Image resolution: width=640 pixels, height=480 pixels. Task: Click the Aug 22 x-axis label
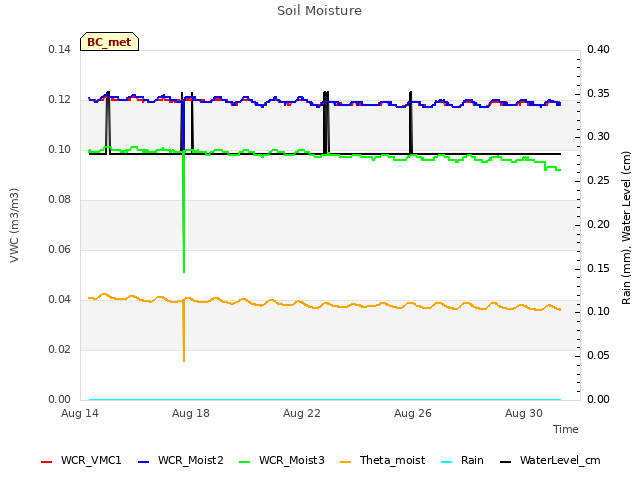[x=302, y=413]
